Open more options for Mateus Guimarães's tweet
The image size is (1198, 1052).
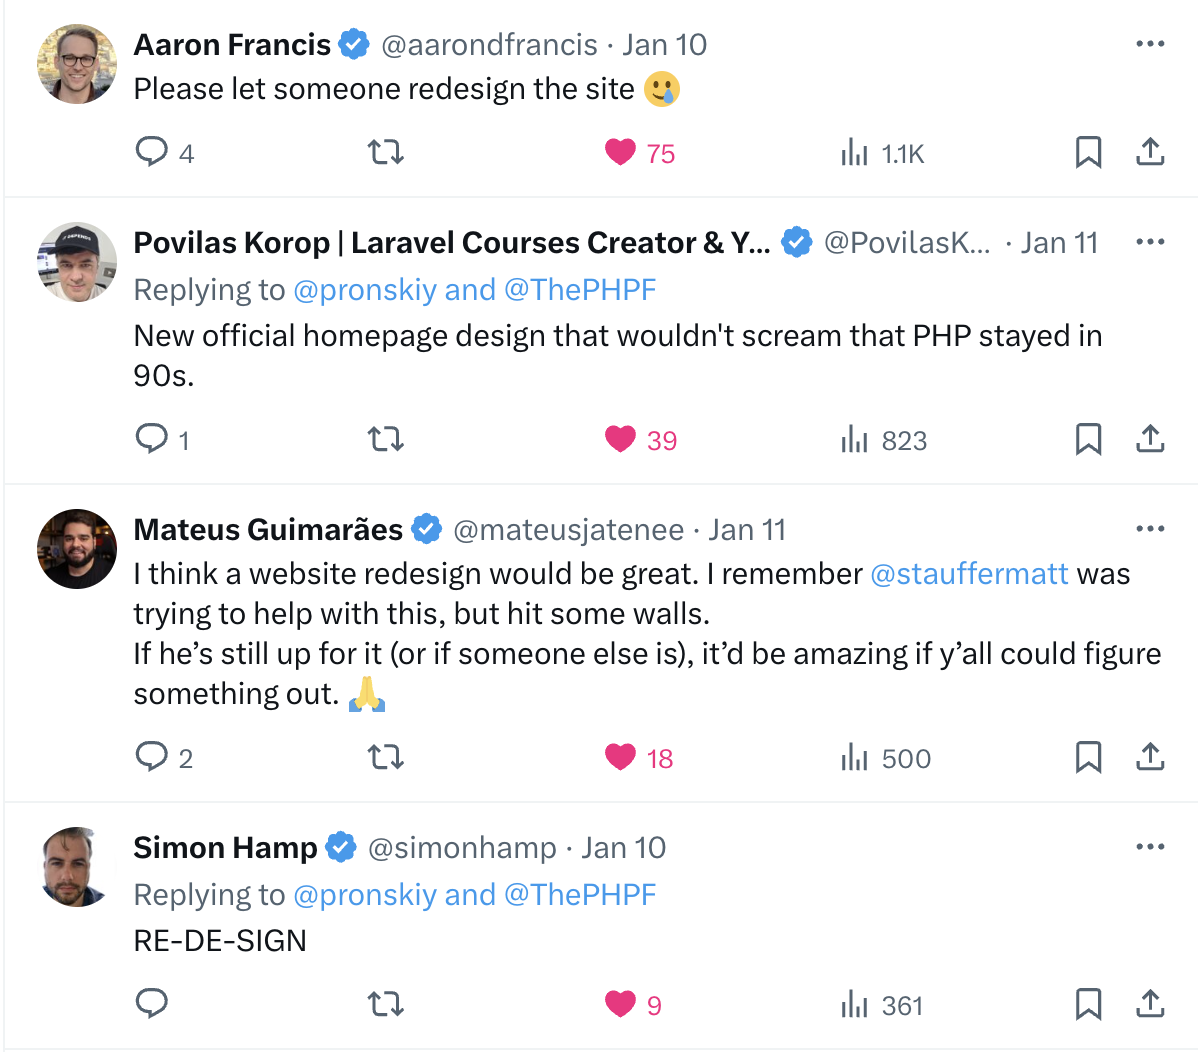click(1150, 528)
